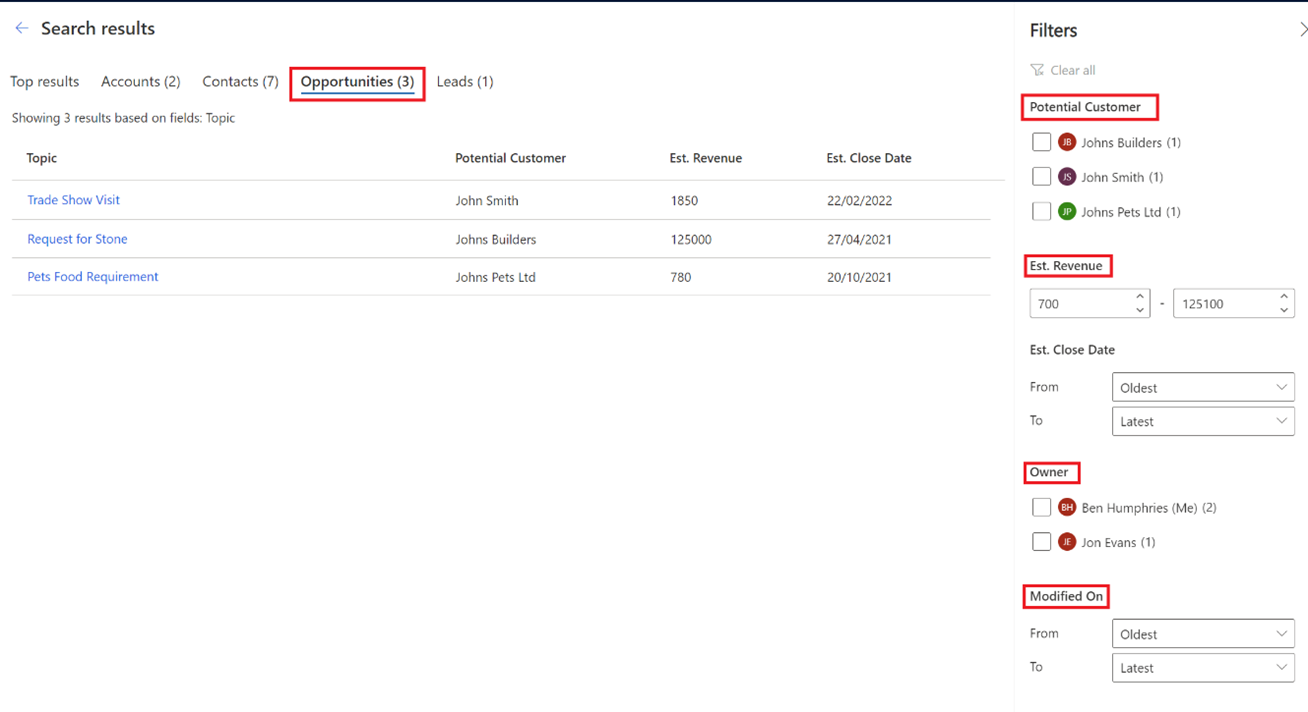Open the Trade Show Visit opportunity
1308x712 pixels.
73,200
